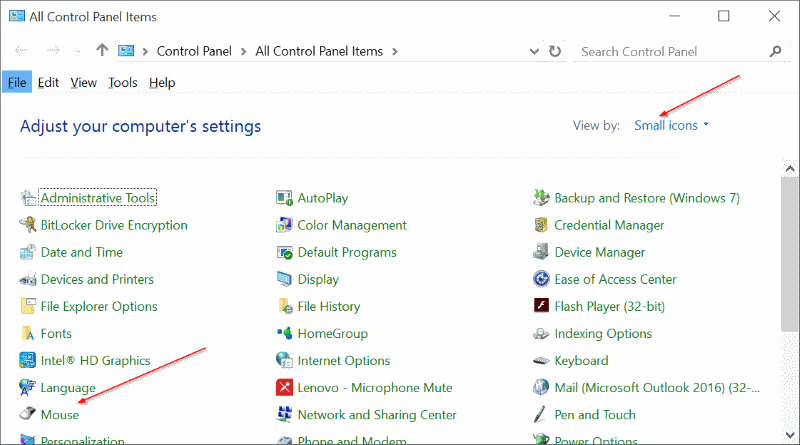Open the Administrative Tools link
Viewport: 800px width, 445px height.
(x=98, y=199)
